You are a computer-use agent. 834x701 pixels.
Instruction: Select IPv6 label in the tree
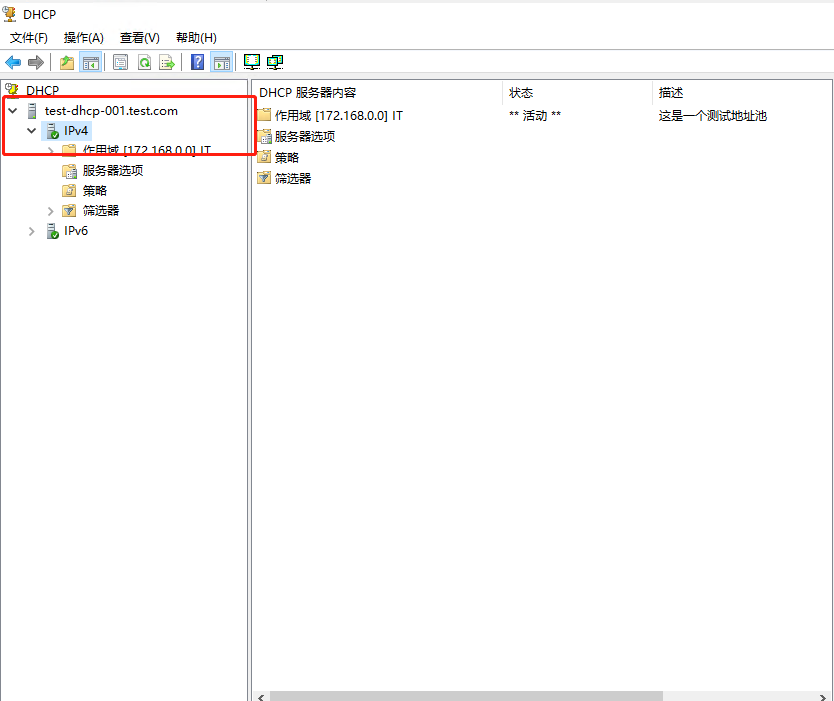(x=76, y=231)
